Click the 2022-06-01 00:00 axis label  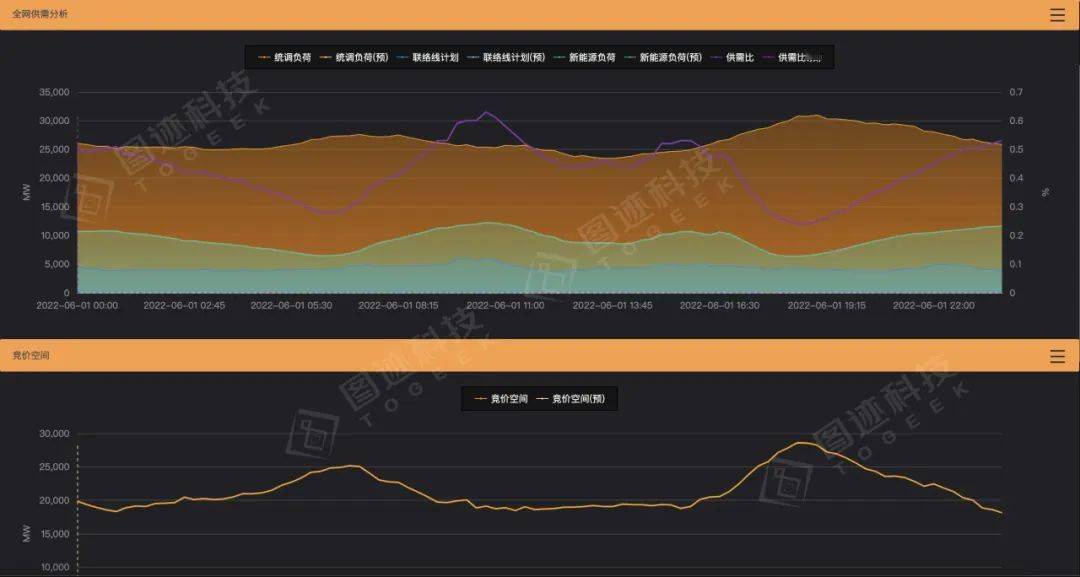click(x=80, y=306)
